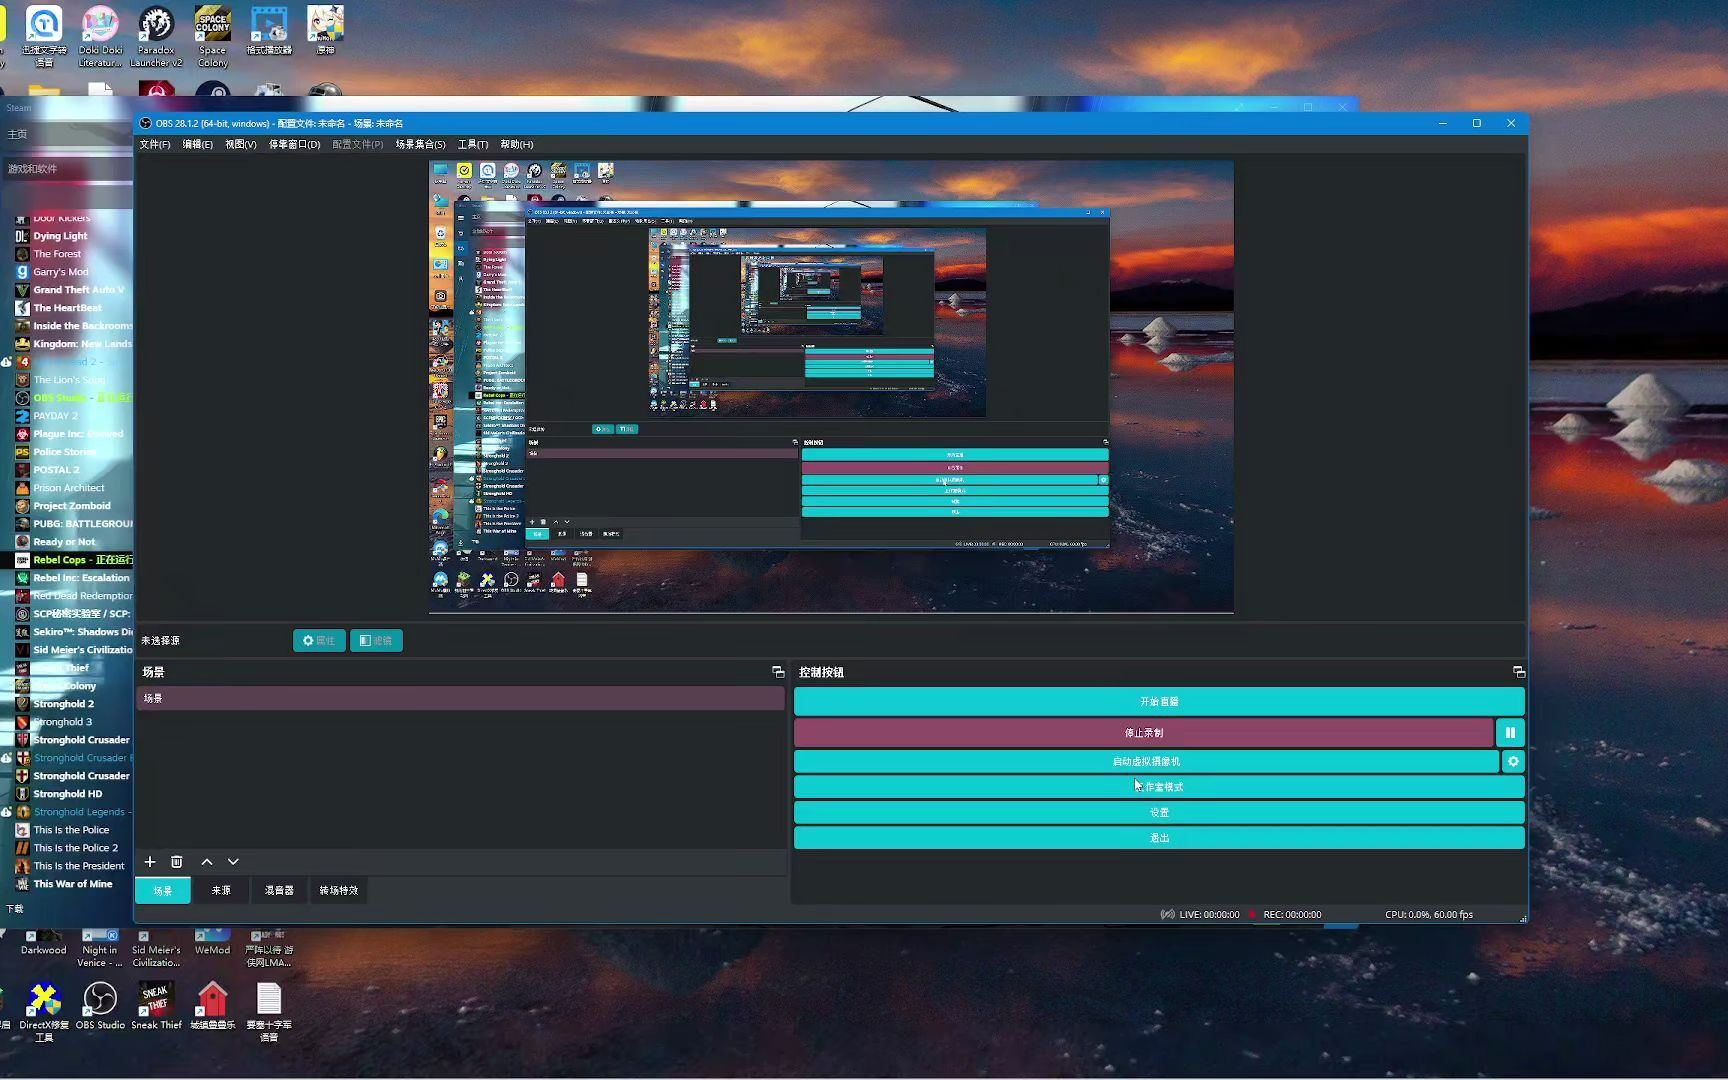
Task: Select the 场景 item in scene list
Action: [460, 698]
